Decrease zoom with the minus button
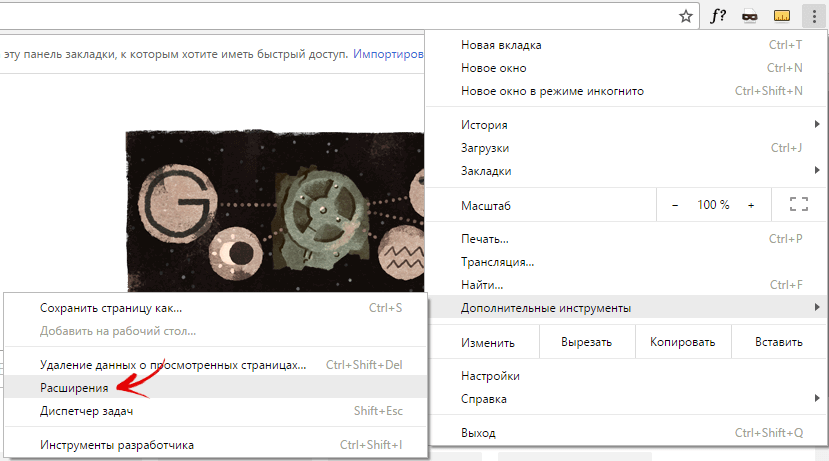 (675, 204)
